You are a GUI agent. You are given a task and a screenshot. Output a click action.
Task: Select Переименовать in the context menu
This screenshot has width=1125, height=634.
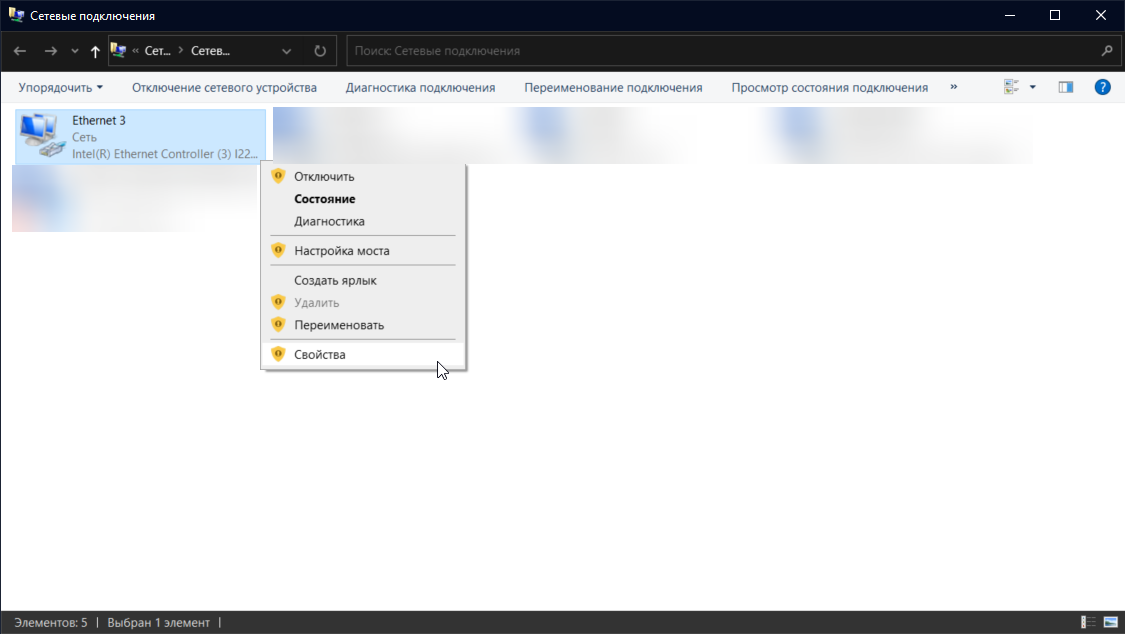339,325
